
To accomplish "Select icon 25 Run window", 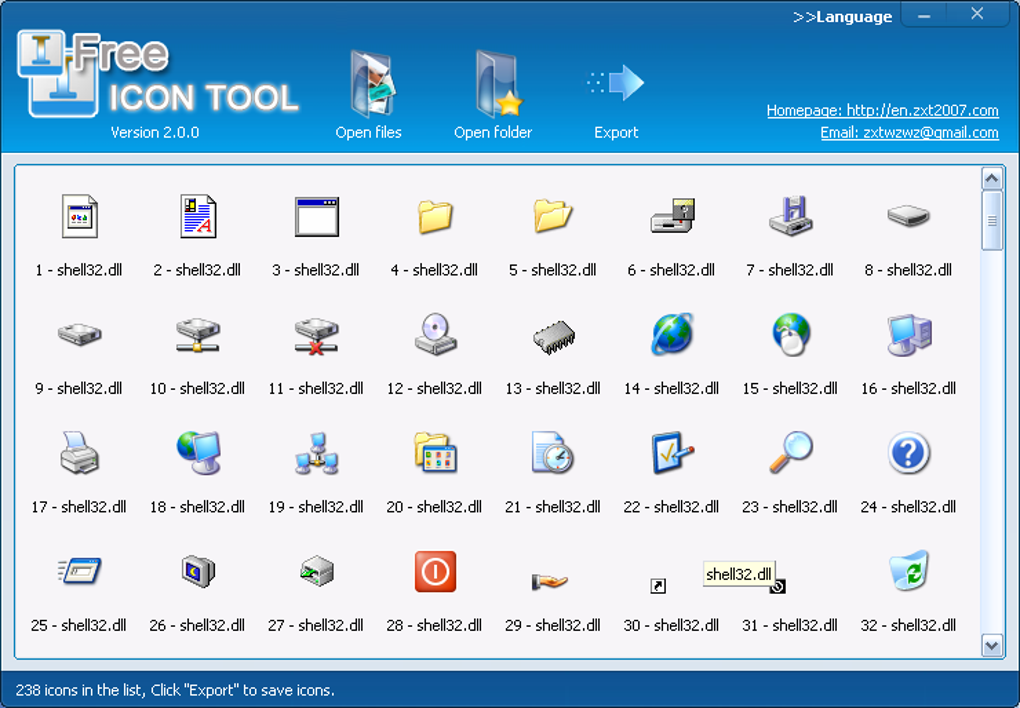I will 79,571.
